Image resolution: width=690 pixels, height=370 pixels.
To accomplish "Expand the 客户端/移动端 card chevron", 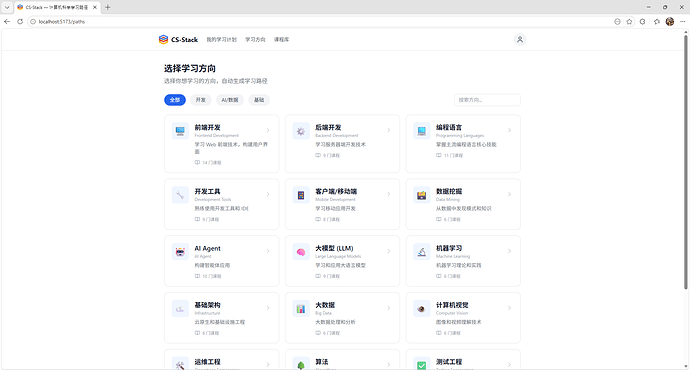I will 389,194.
